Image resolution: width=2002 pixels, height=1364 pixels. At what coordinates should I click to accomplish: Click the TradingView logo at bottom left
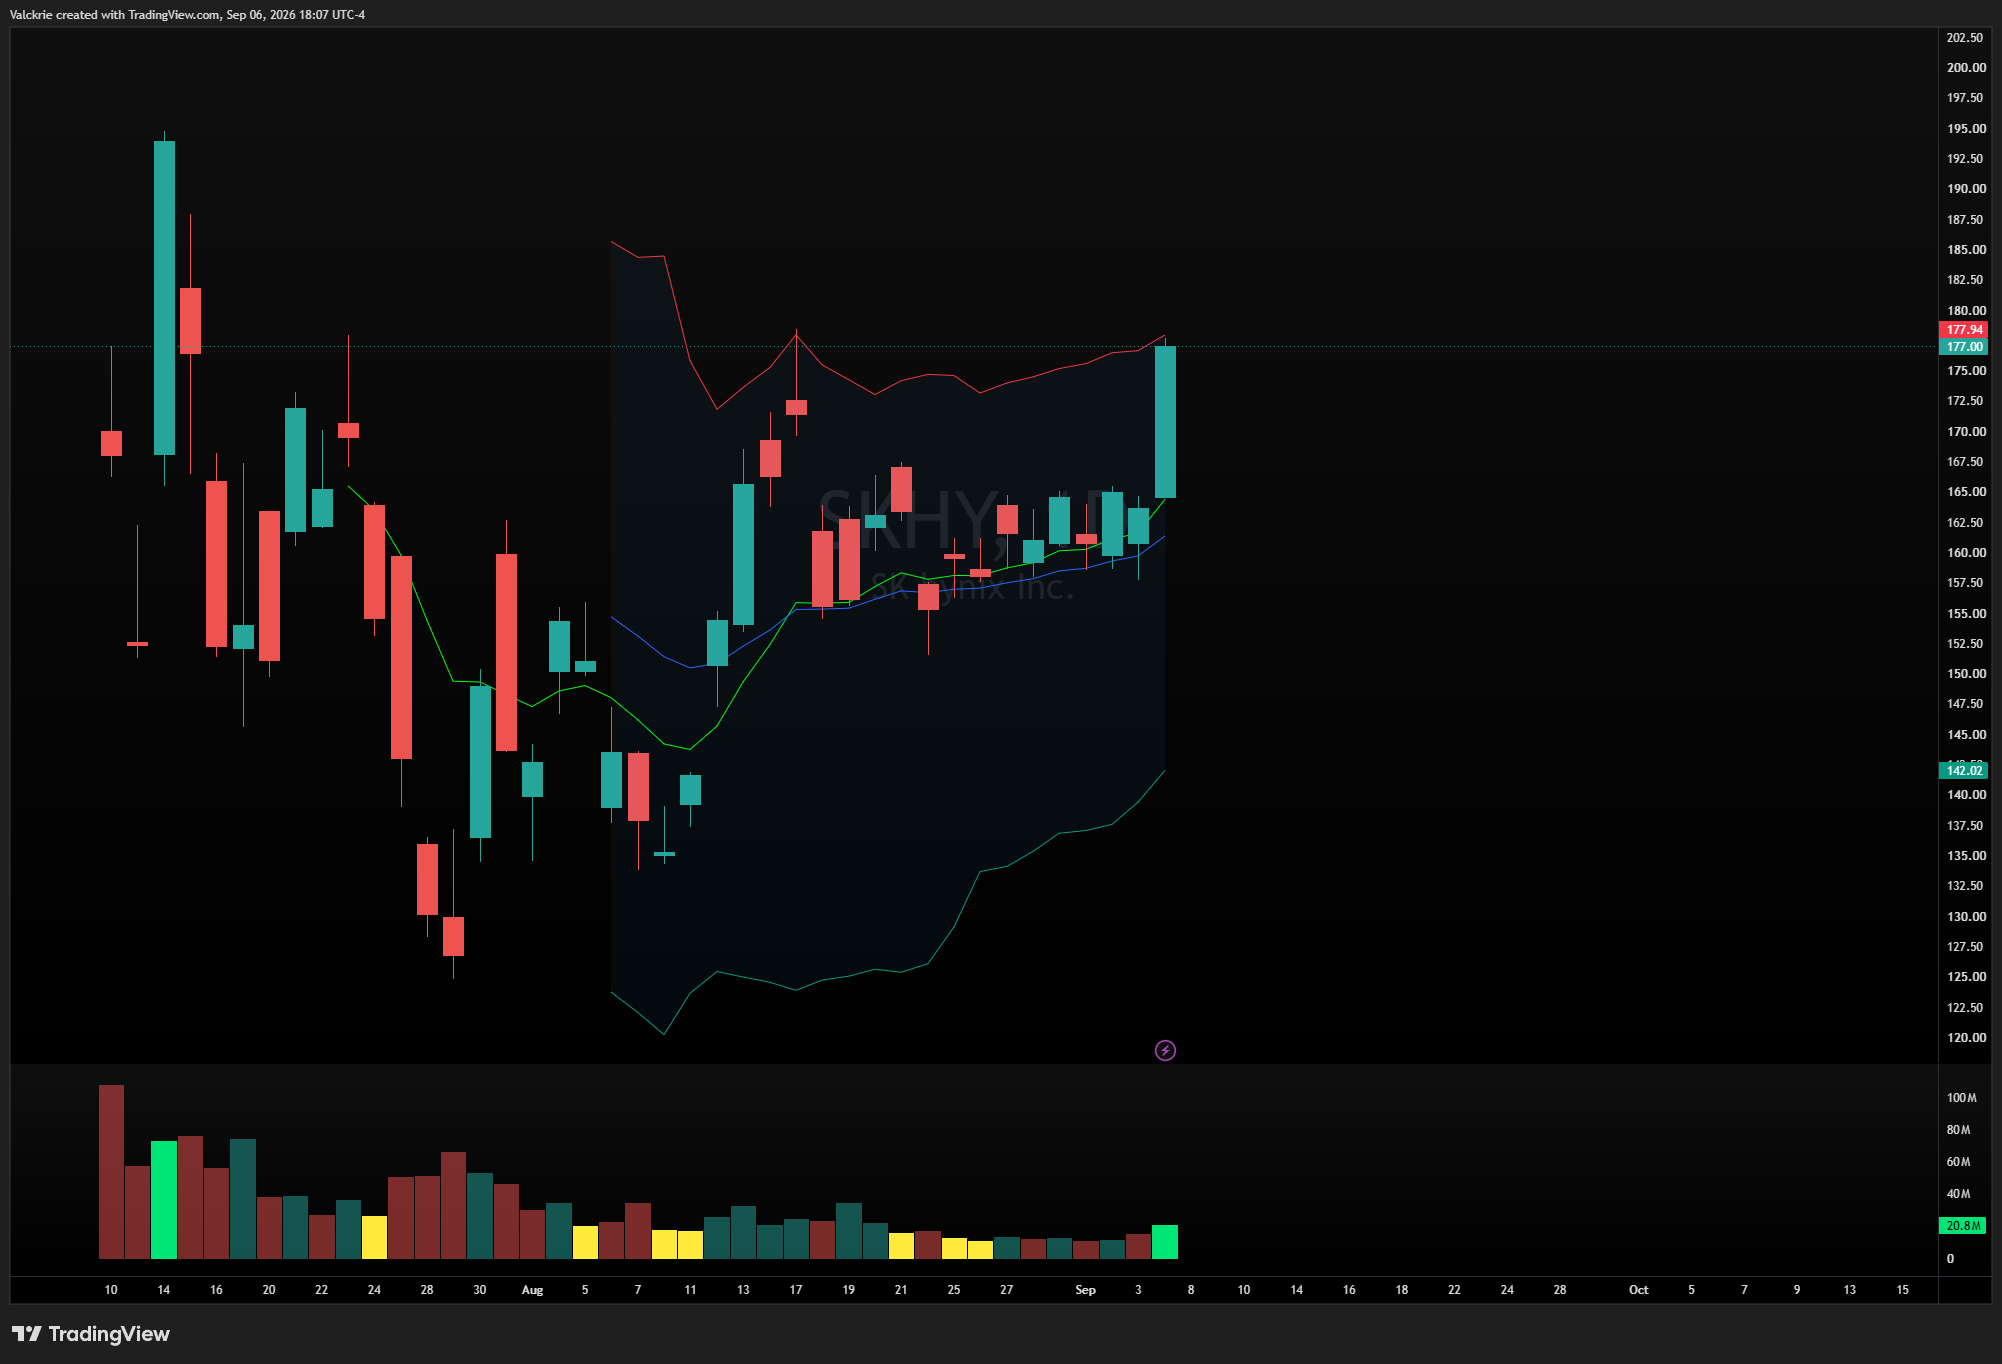coord(91,1334)
